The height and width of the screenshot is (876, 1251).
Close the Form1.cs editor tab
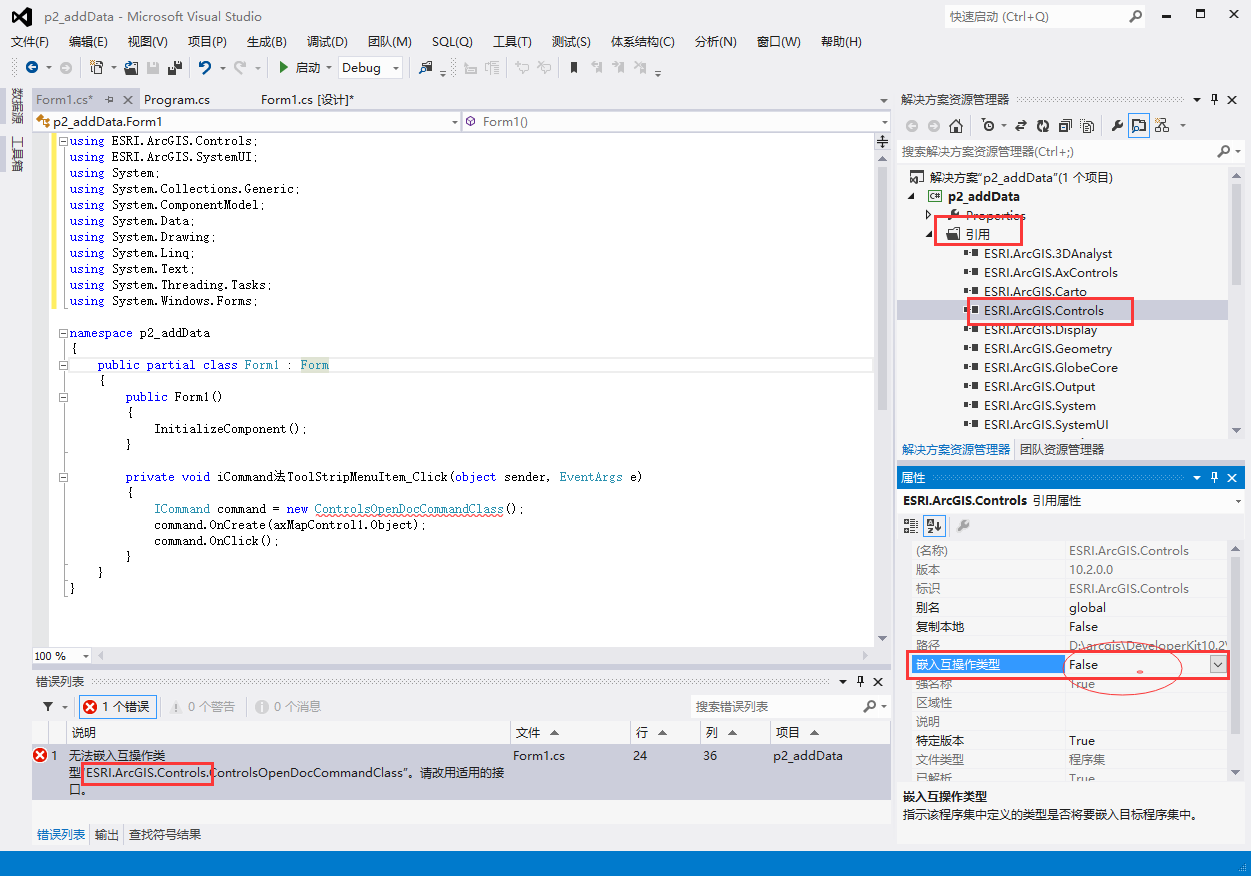(128, 100)
